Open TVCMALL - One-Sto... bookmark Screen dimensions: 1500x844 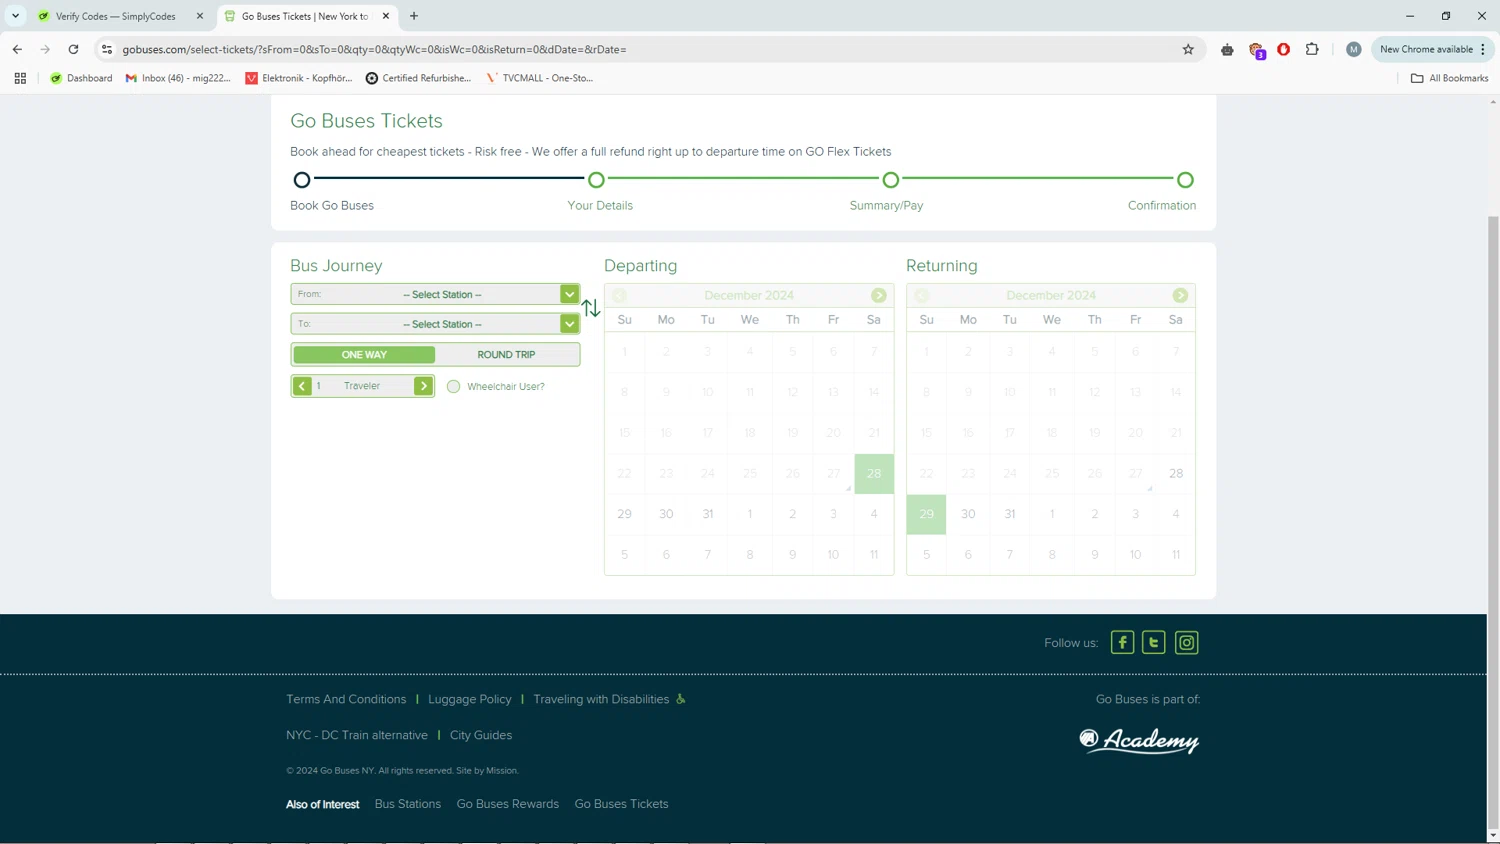click(540, 78)
